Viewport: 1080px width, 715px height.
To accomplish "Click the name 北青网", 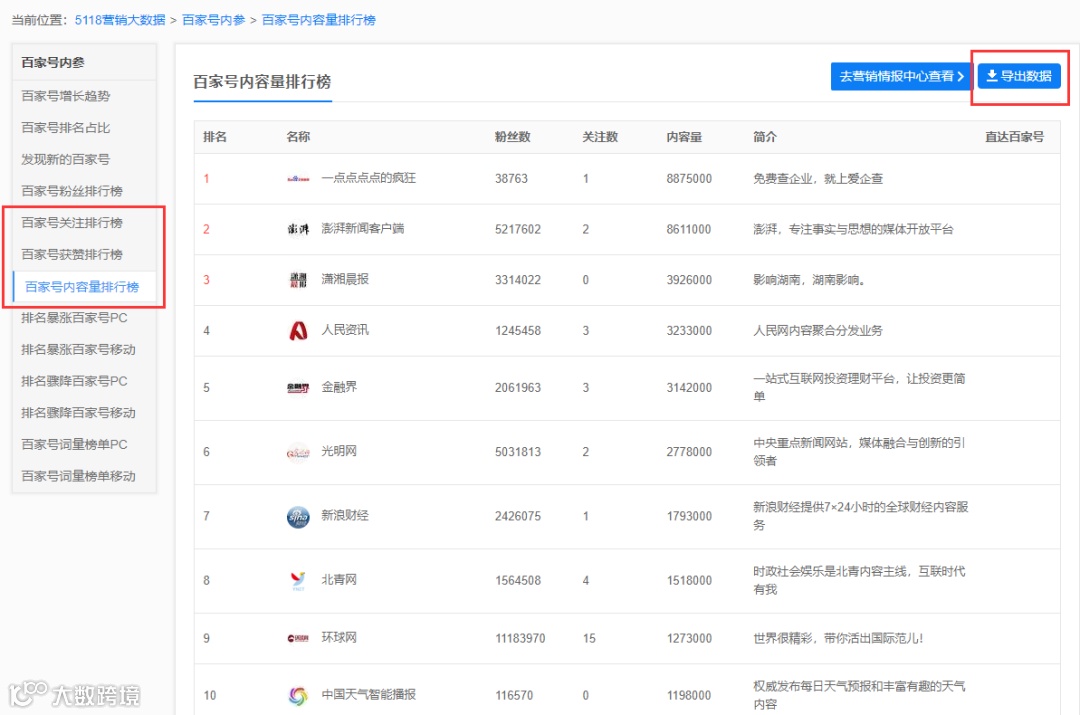I will pos(339,579).
